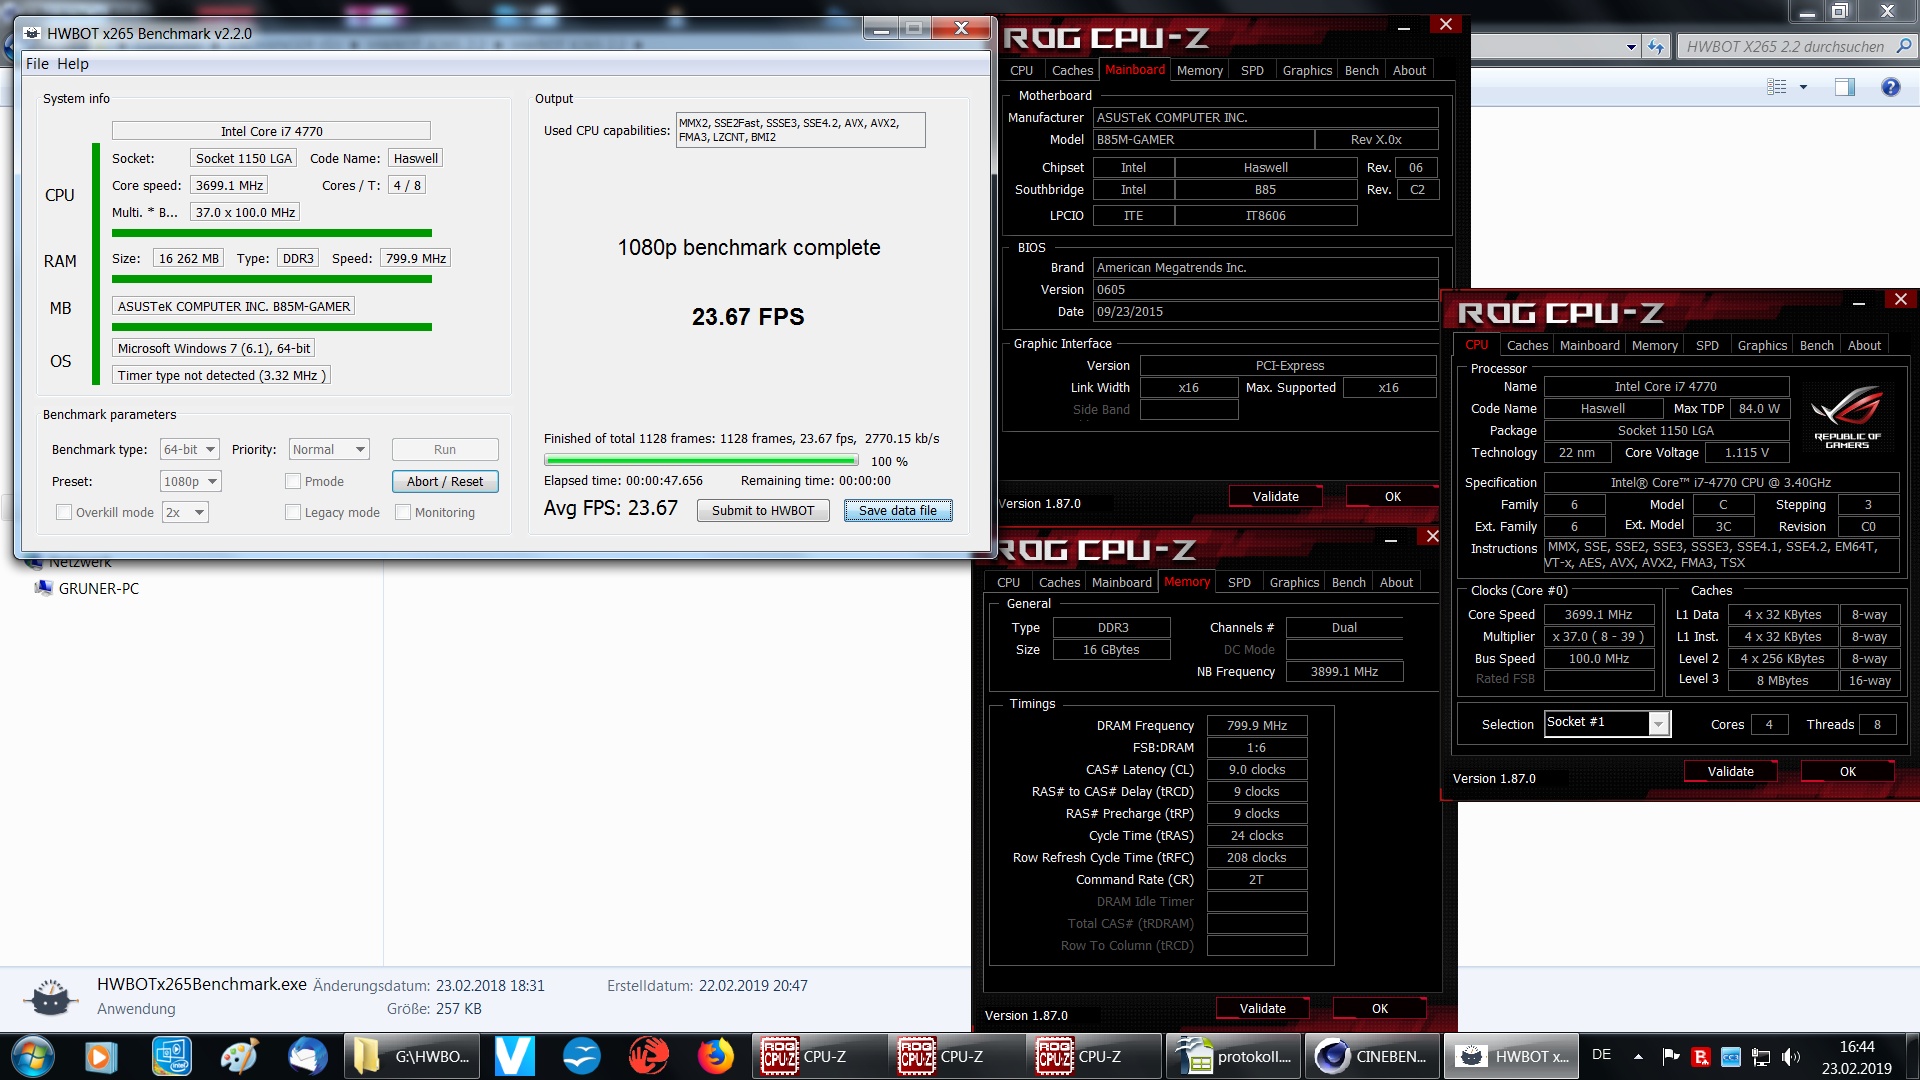This screenshot has width=1920, height=1080.
Task: Open Thunderbird mail from taskbar
Action: [307, 1056]
